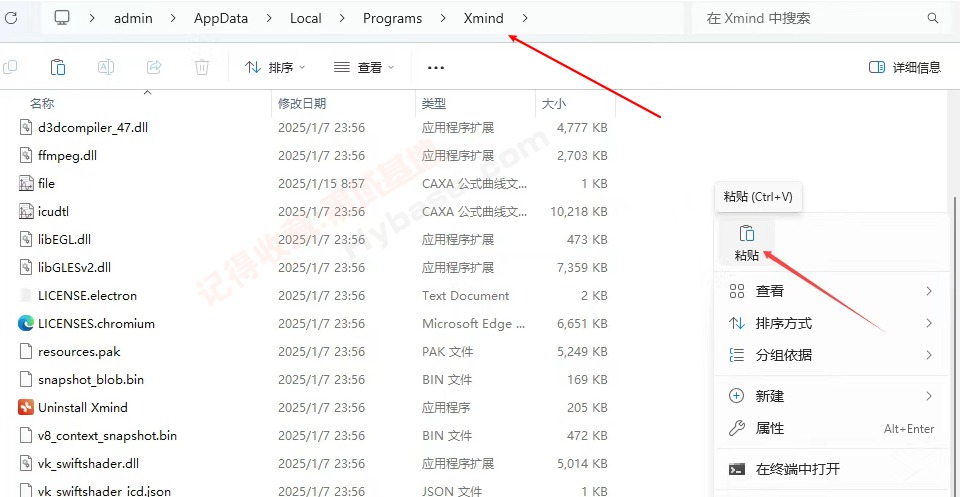Screen dimensions: 960x497
Task: Expand the chevron between Local and Programs
Action: [x=342, y=18]
